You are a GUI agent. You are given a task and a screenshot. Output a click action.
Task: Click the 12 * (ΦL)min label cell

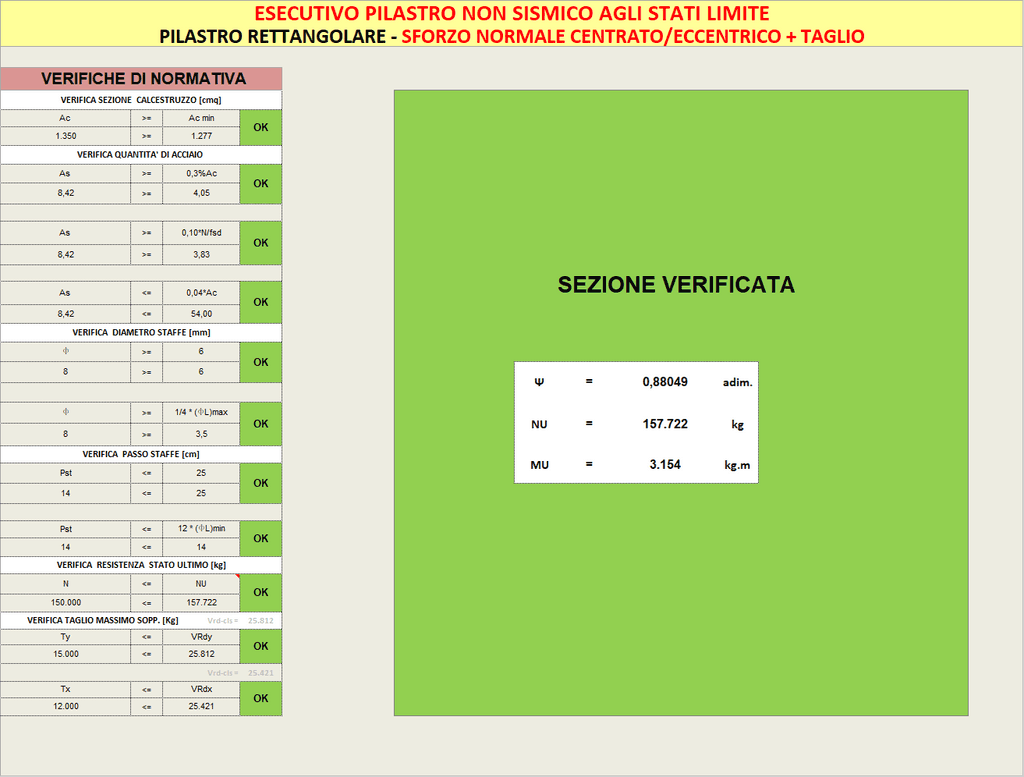201,529
